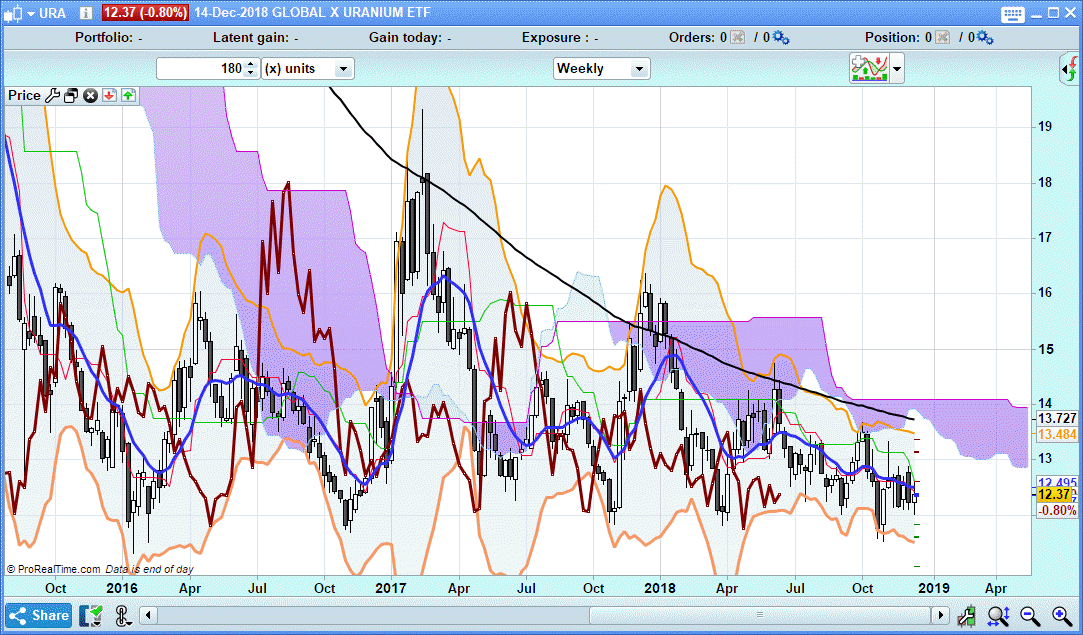Viewport: 1083px width, 635px height.
Task: Click the 2019 label on time axis
Action: 933,588
